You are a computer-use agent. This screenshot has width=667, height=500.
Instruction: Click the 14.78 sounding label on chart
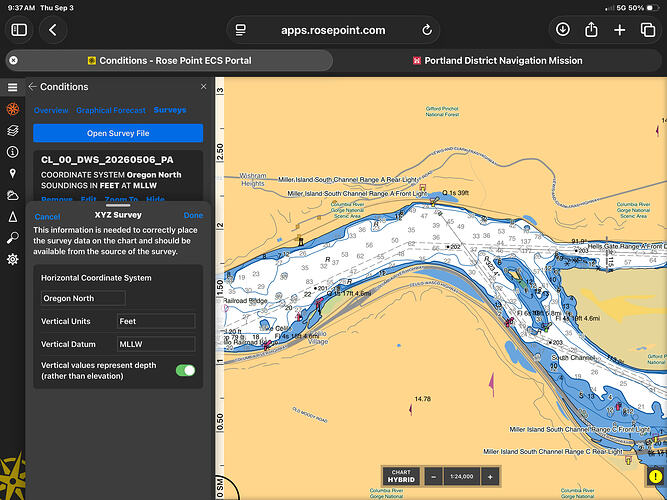pos(422,399)
